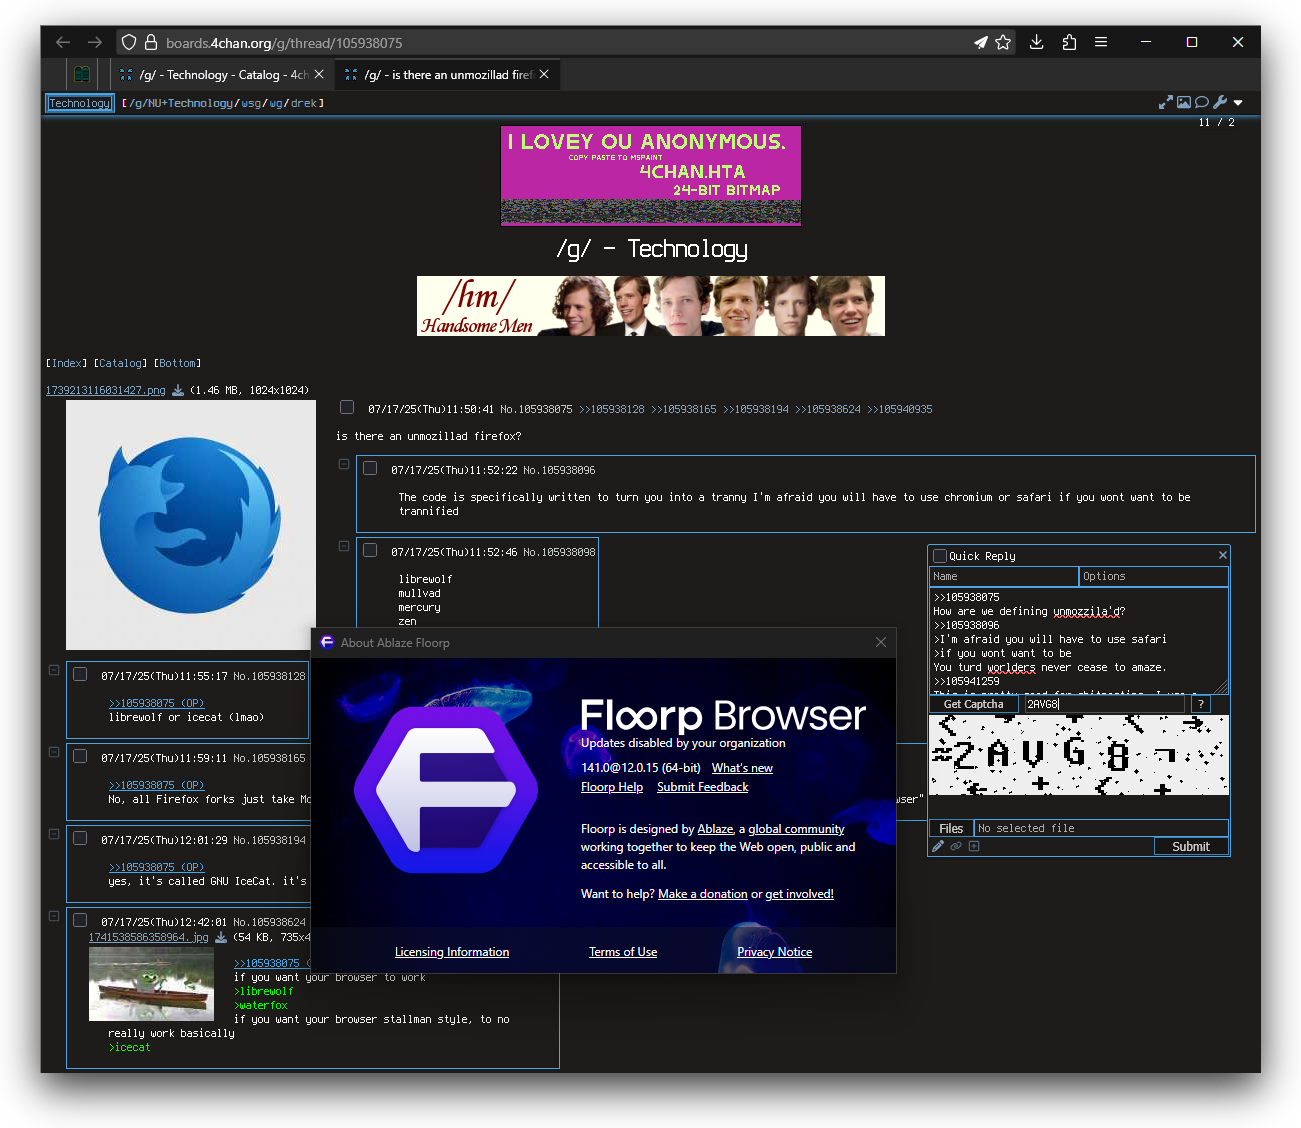
Task: Click the Get Captcha button
Action: (973, 704)
